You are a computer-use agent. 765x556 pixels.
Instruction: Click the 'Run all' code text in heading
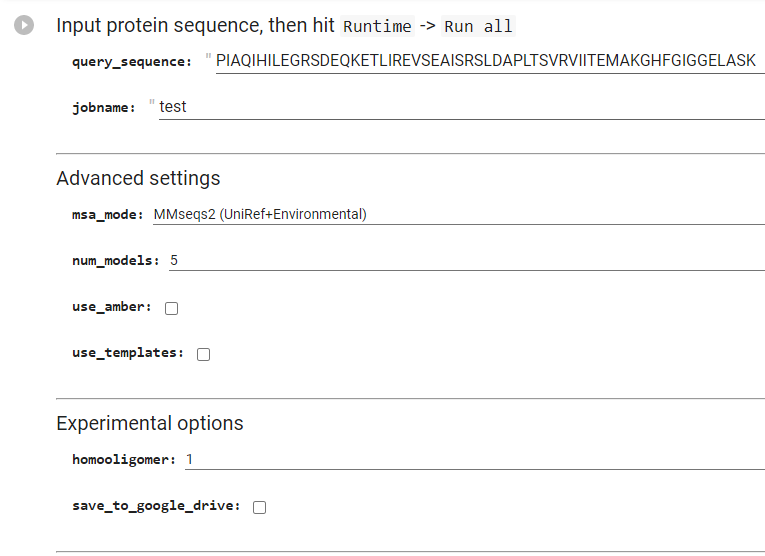click(478, 26)
